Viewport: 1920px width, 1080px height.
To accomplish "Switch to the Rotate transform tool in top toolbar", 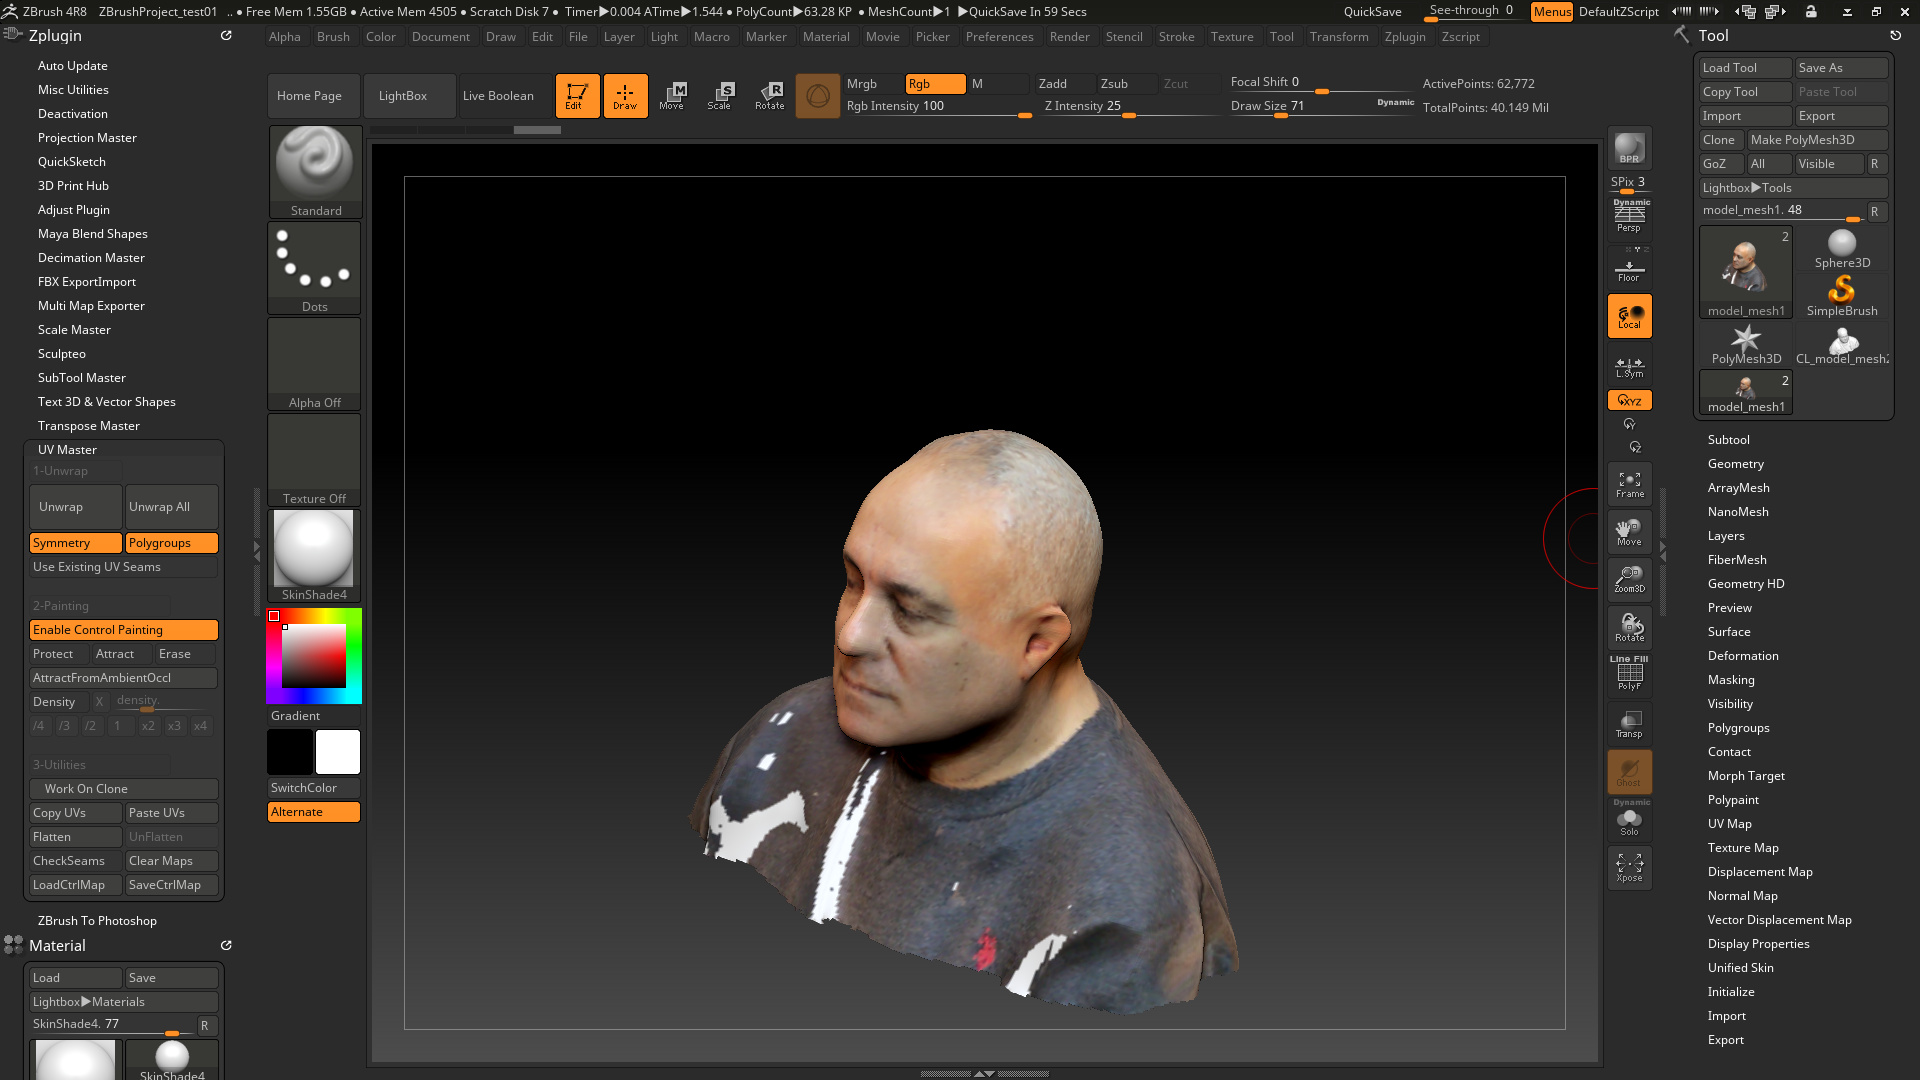I will click(769, 96).
